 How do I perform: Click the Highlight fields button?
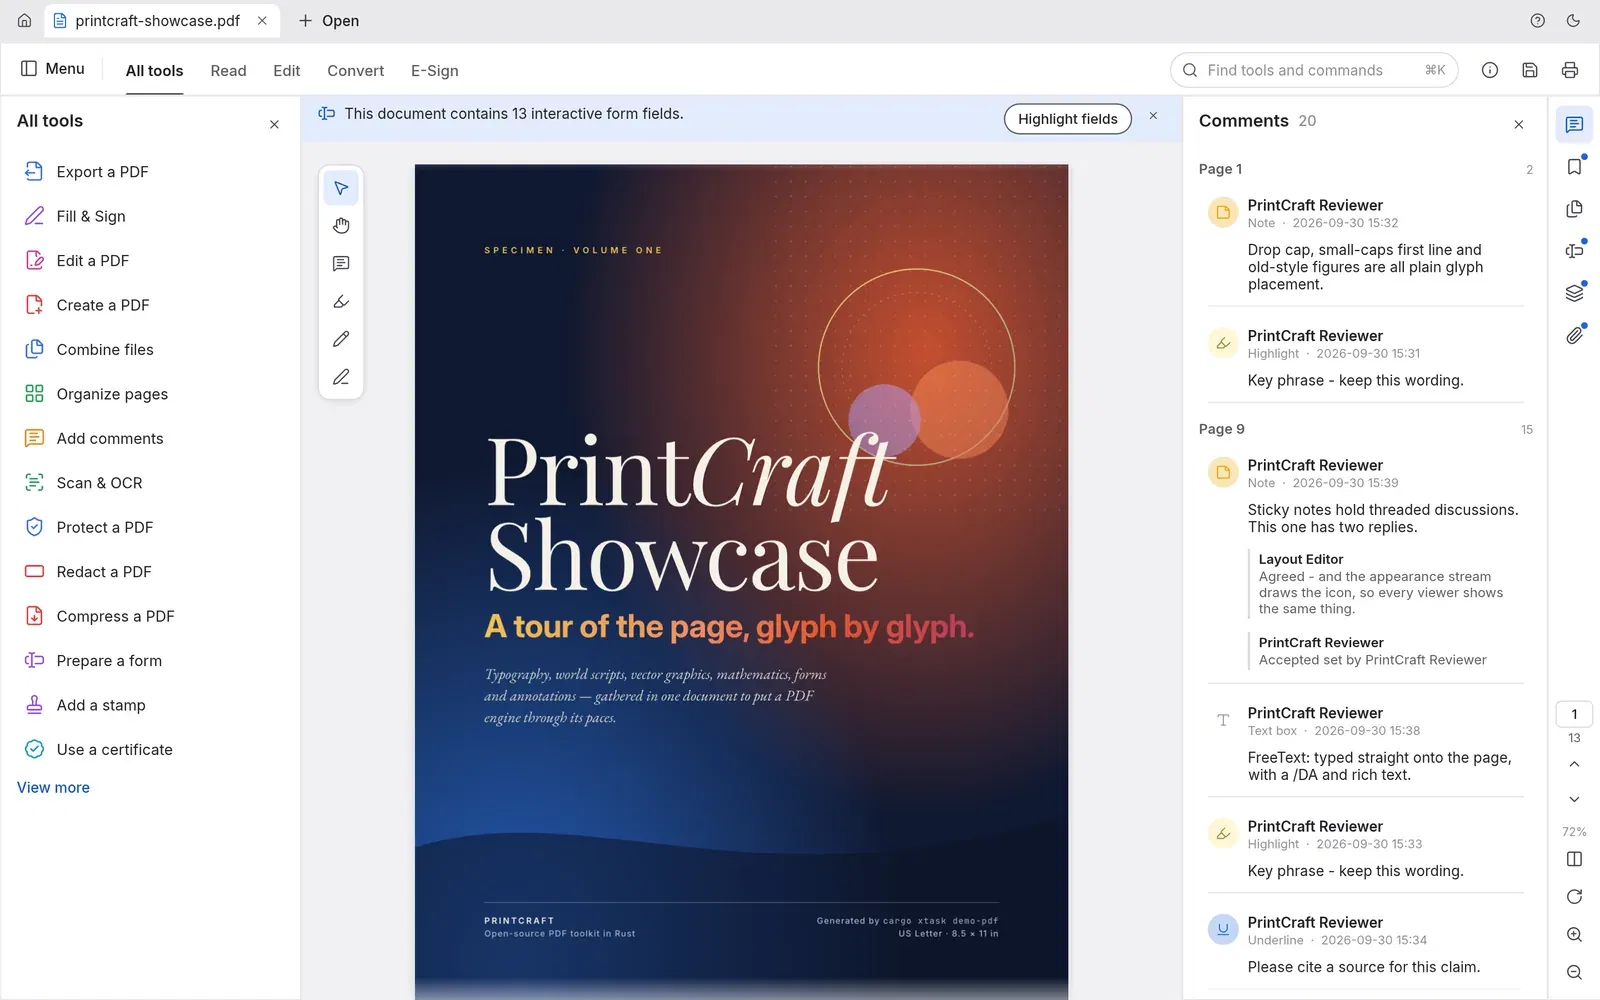click(x=1067, y=119)
